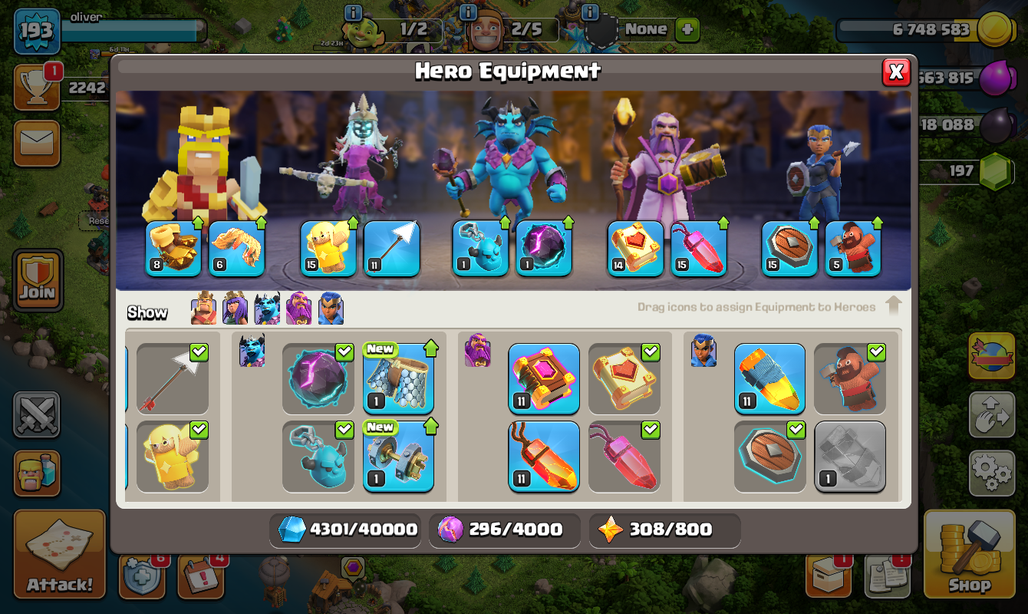This screenshot has height=614, width=1028.
Task: Click the Attack! button
Action: pyautogui.click(x=59, y=554)
